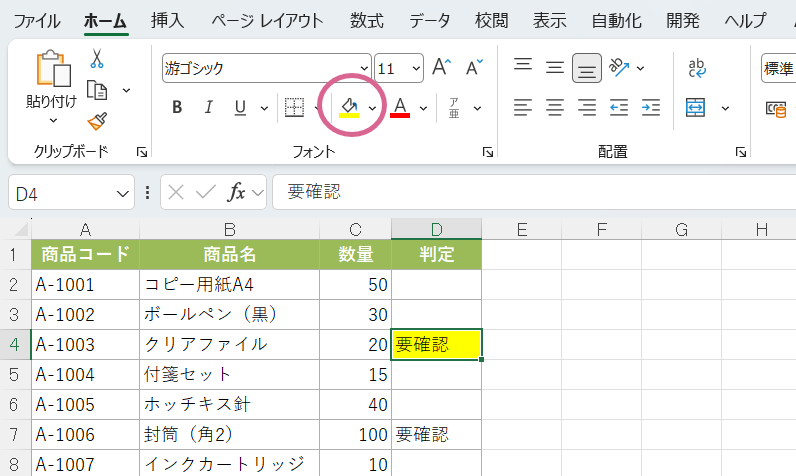Align text to the vertical middle
Screen dimensions: 796x476
[x=555, y=67]
